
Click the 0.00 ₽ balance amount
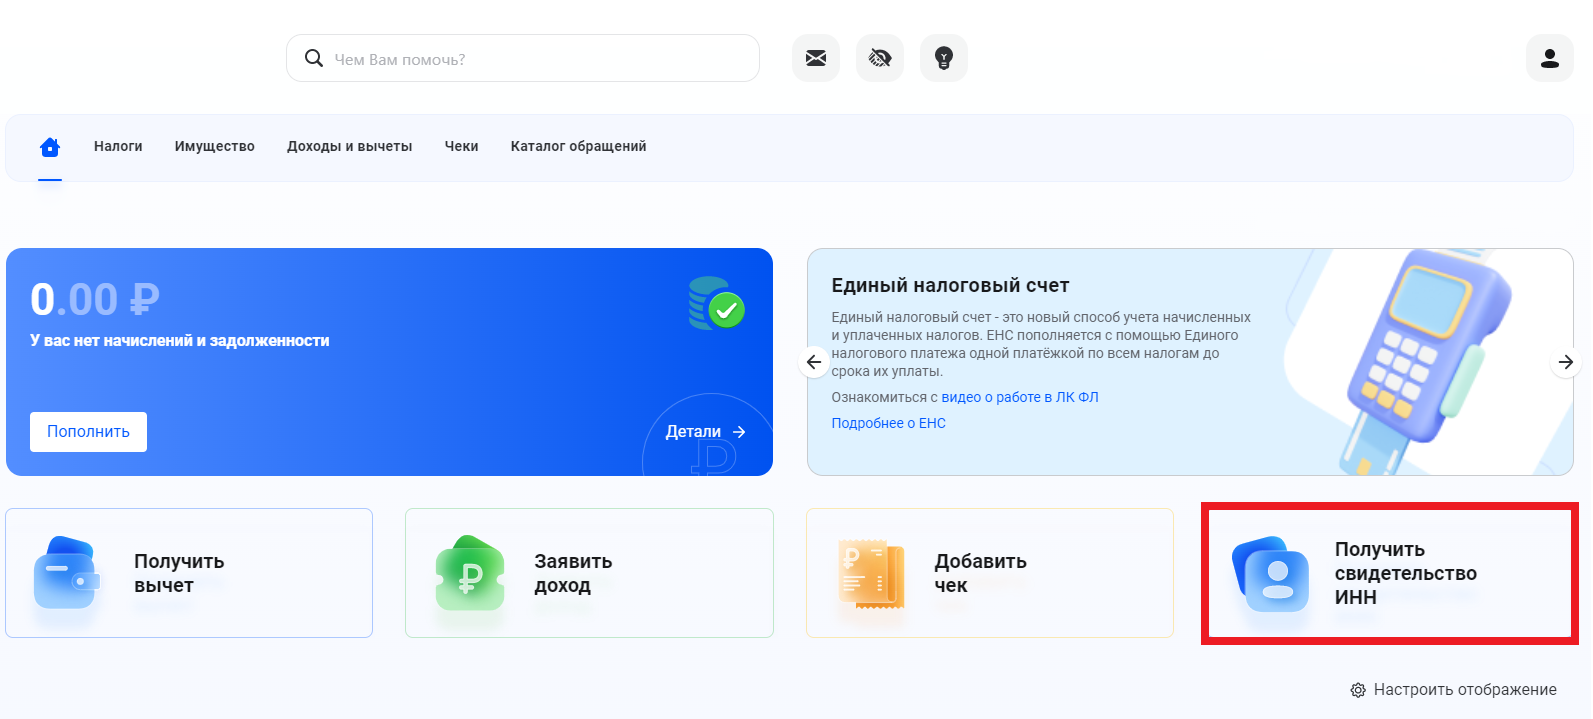(x=95, y=300)
